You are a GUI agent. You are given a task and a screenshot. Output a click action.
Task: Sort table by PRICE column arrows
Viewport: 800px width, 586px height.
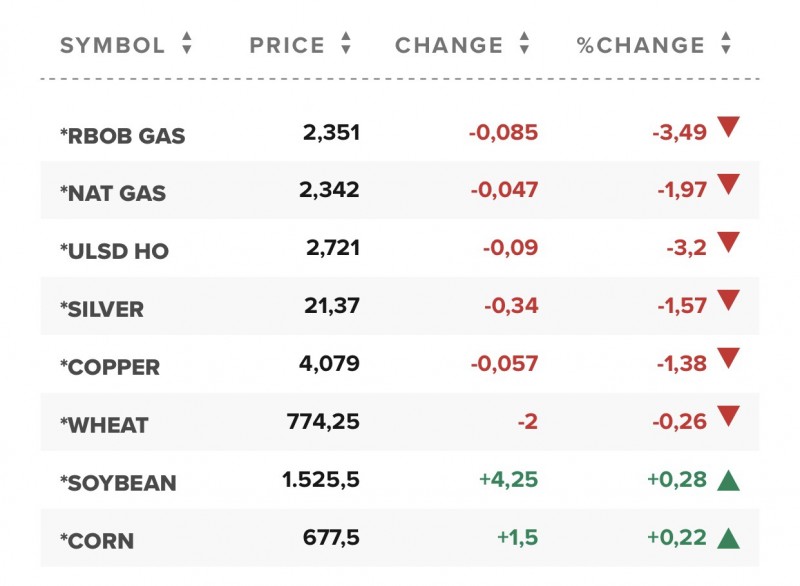[346, 44]
